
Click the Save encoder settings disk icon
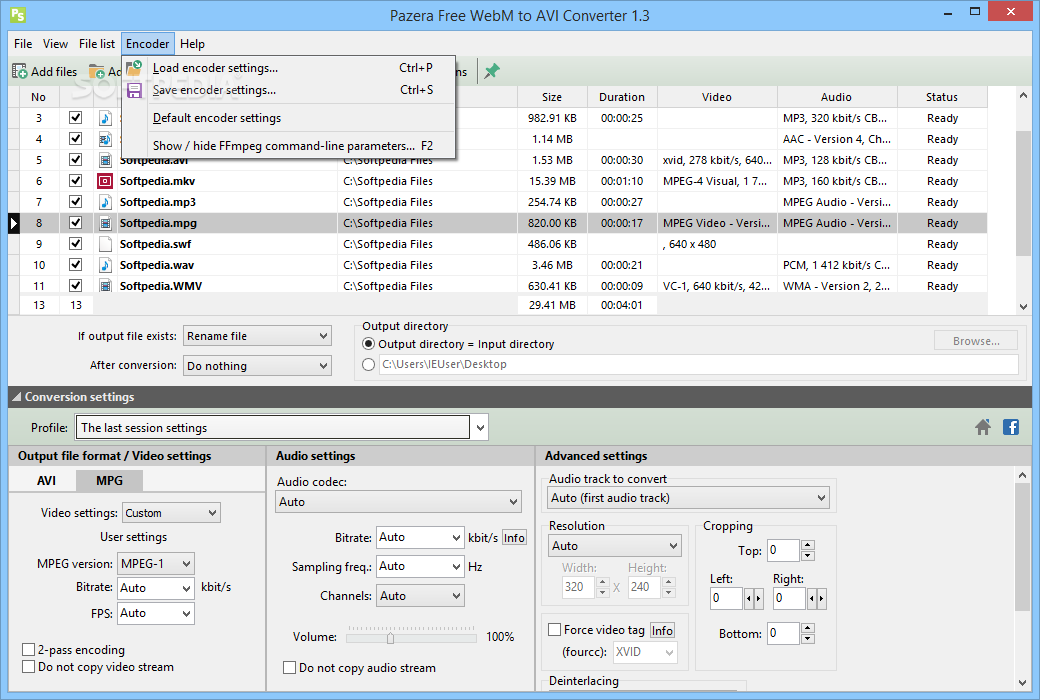pyautogui.click(x=135, y=90)
